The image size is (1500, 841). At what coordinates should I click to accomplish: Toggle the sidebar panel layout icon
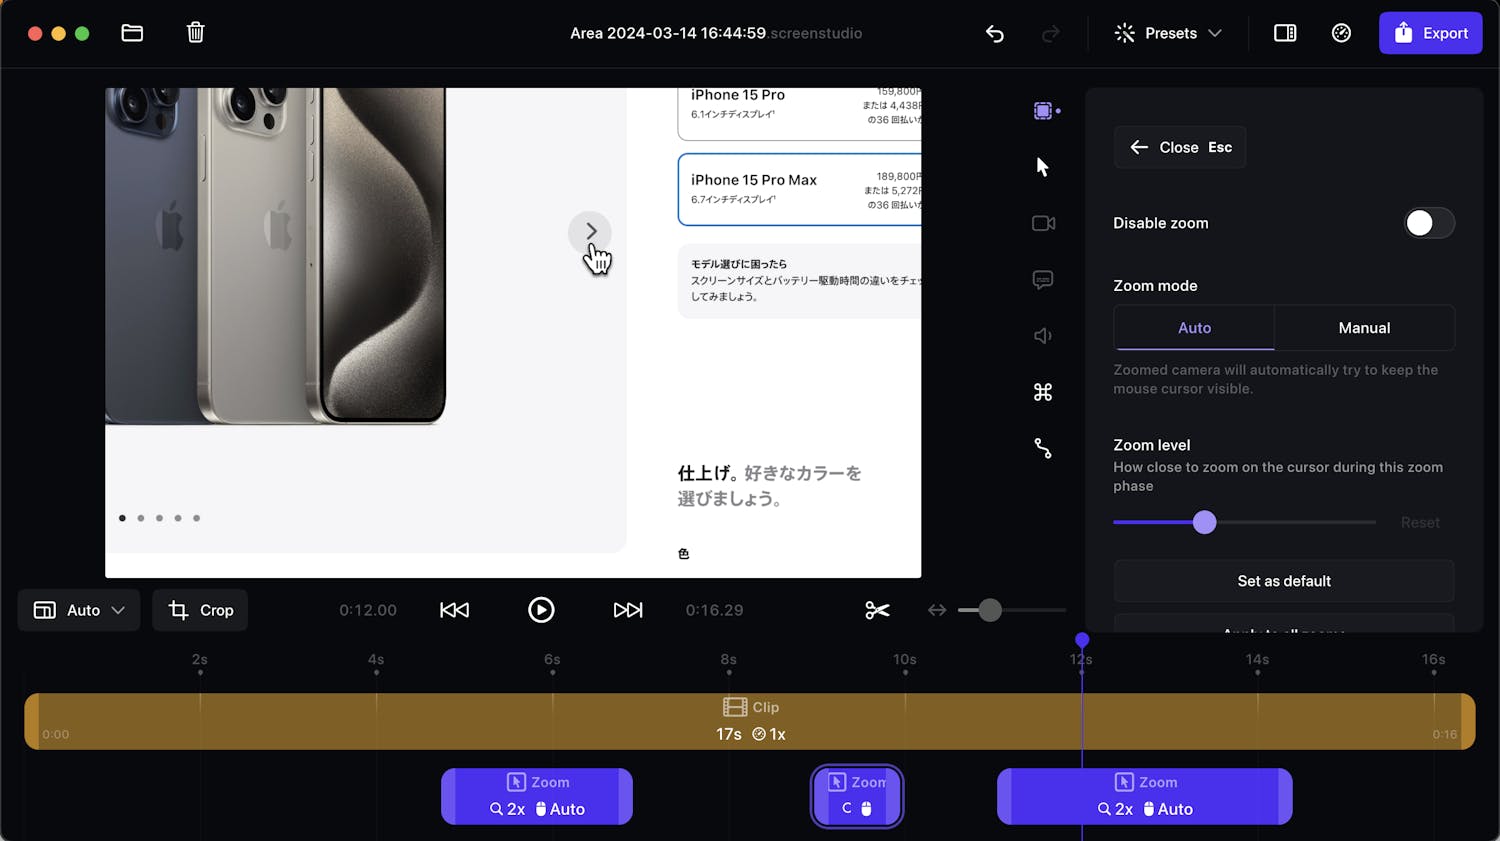tap(1285, 33)
